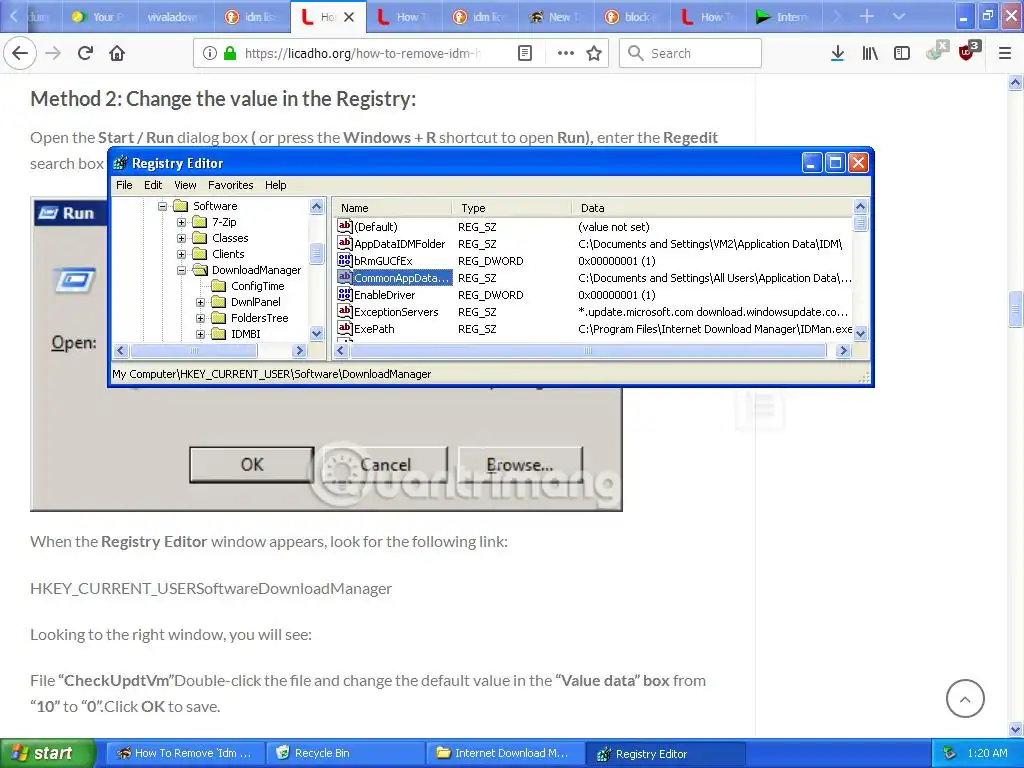Expand the DwnlPanel key node
The width and height of the screenshot is (1024, 768).
(200, 302)
